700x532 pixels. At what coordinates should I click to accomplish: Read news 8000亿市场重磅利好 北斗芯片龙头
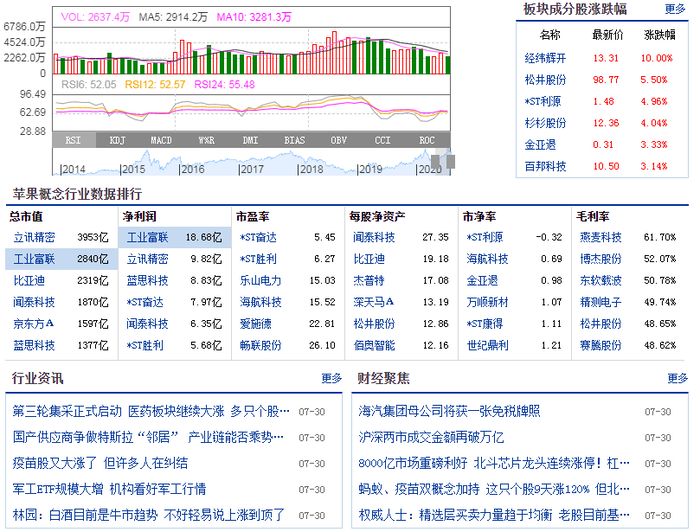tap(494, 463)
